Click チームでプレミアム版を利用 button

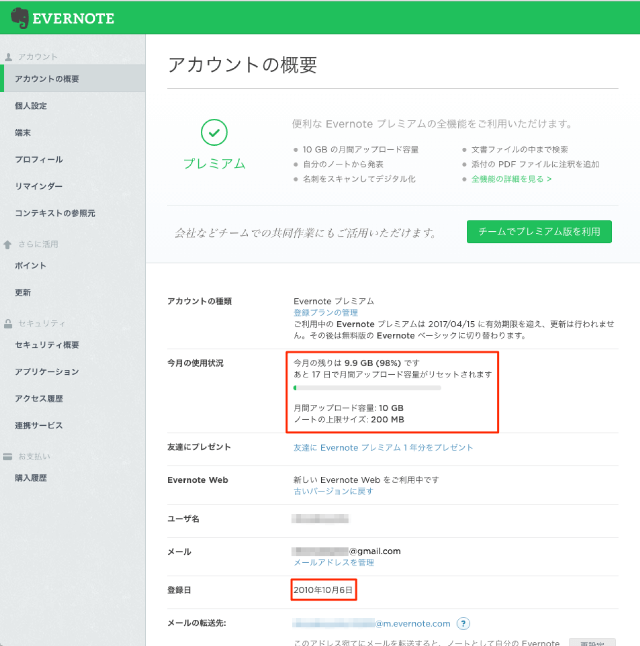tap(539, 232)
